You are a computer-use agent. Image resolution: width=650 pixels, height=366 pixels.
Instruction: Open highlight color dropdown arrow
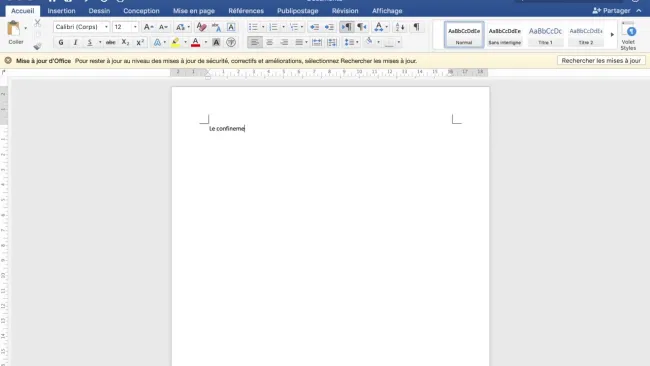(x=185, y=42)
